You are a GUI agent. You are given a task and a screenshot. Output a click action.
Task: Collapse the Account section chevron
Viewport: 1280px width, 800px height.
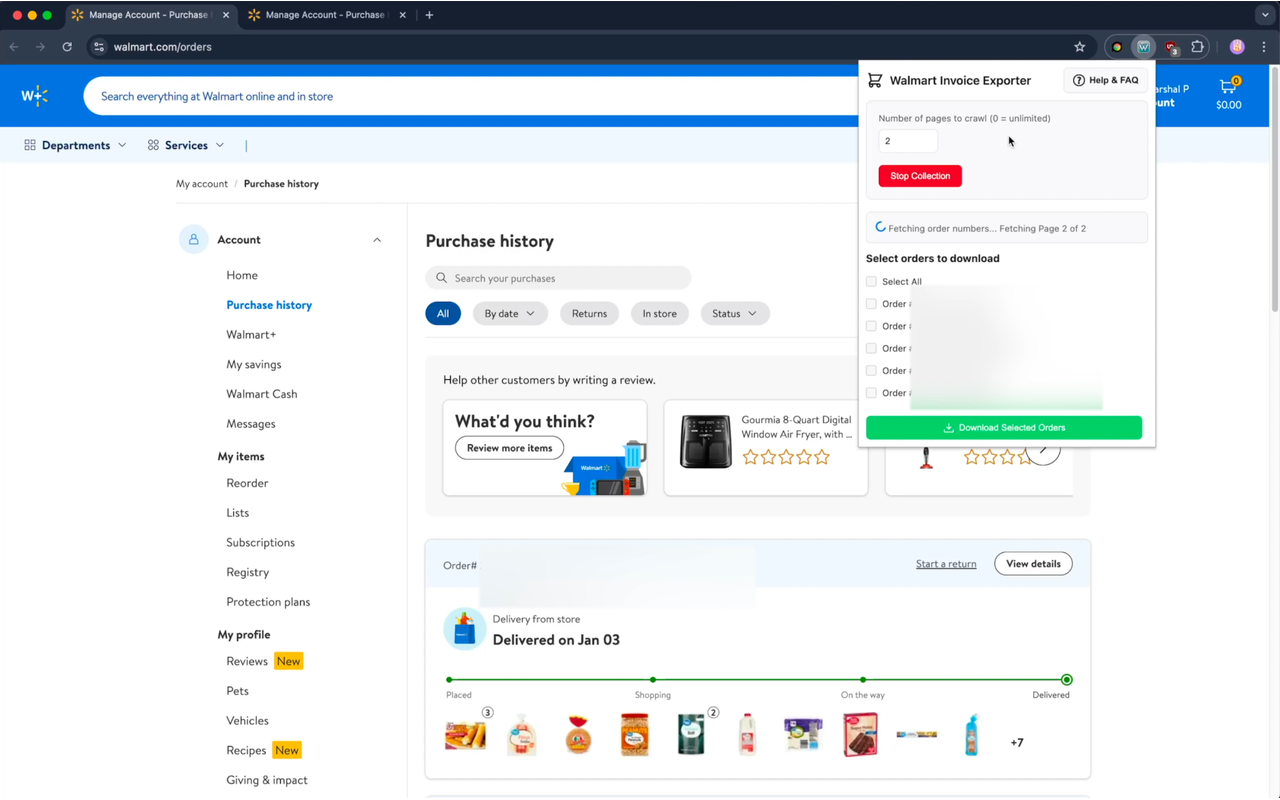click(x=377, y=239)
